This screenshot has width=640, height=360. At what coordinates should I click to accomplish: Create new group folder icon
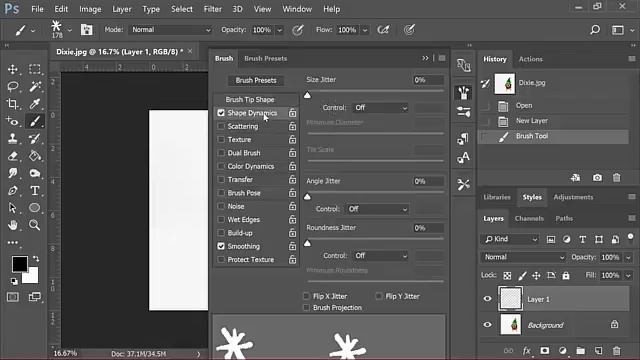(x=580, y=351)
